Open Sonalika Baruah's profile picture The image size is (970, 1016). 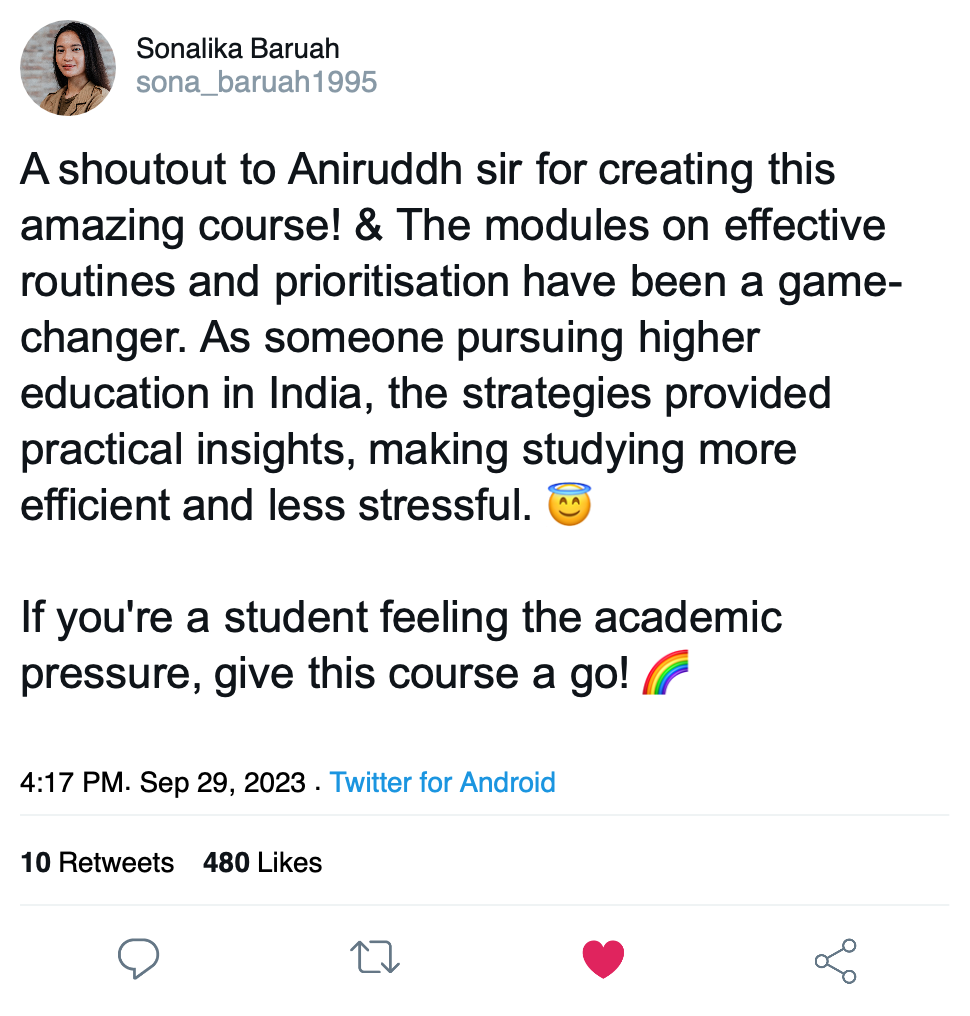[68, 69]
